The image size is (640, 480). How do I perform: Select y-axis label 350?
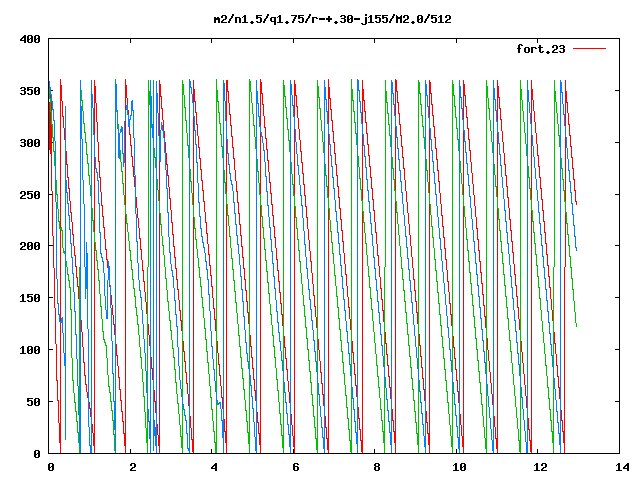[x=30, y=91]
